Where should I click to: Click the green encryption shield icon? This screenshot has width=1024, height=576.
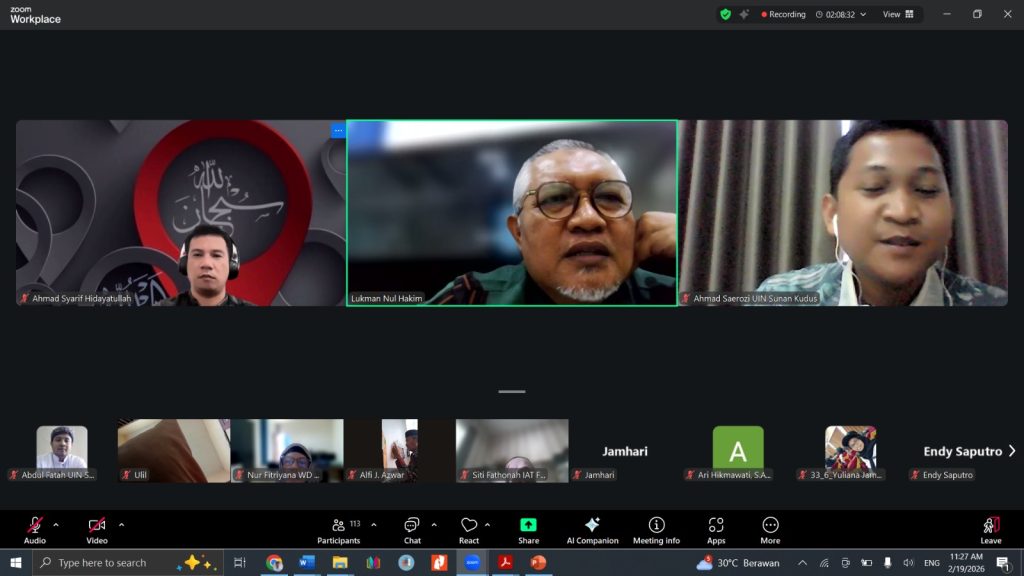pos(725,14)
